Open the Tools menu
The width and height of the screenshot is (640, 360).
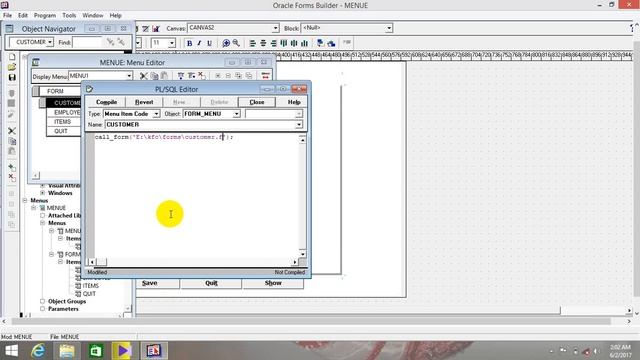(x=69, y=16)
